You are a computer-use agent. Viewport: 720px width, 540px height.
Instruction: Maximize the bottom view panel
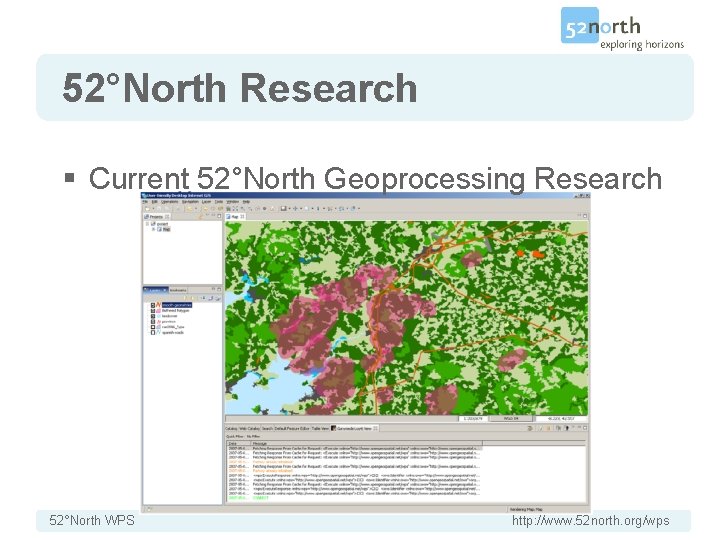(x=585, y=428)
